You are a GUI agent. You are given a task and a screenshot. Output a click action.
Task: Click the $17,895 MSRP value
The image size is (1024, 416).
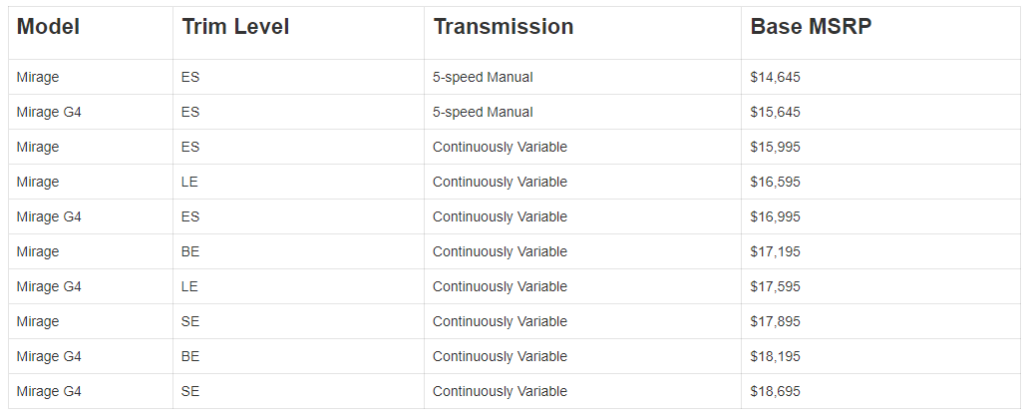[x=775, y=321]
